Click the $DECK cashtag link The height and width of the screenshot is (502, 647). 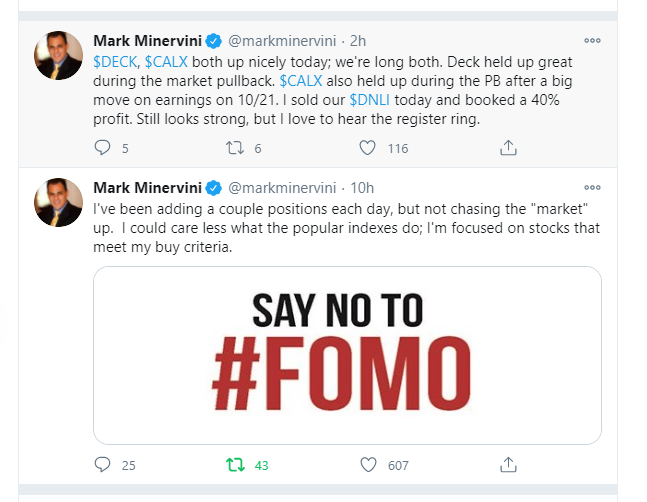coord(115,62)
